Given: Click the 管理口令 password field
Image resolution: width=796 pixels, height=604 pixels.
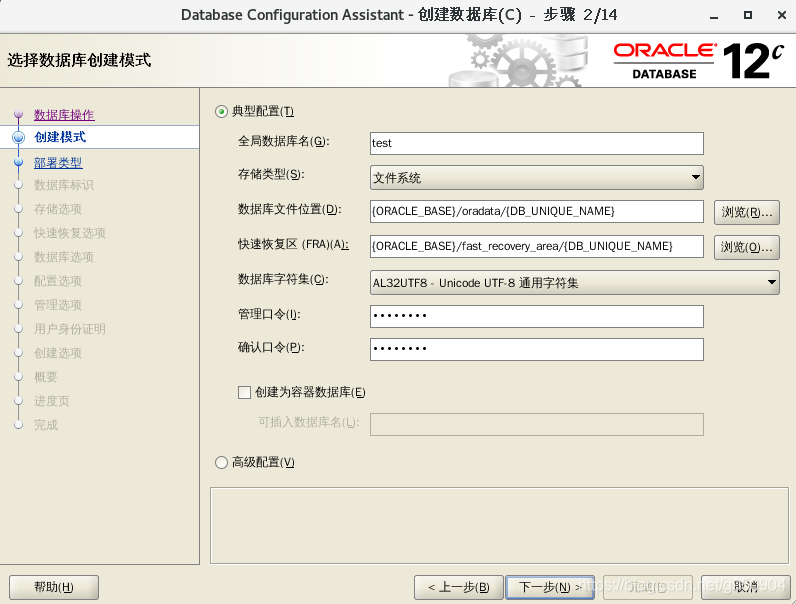Looking at the screenshot, I should (x=537, y=316).
